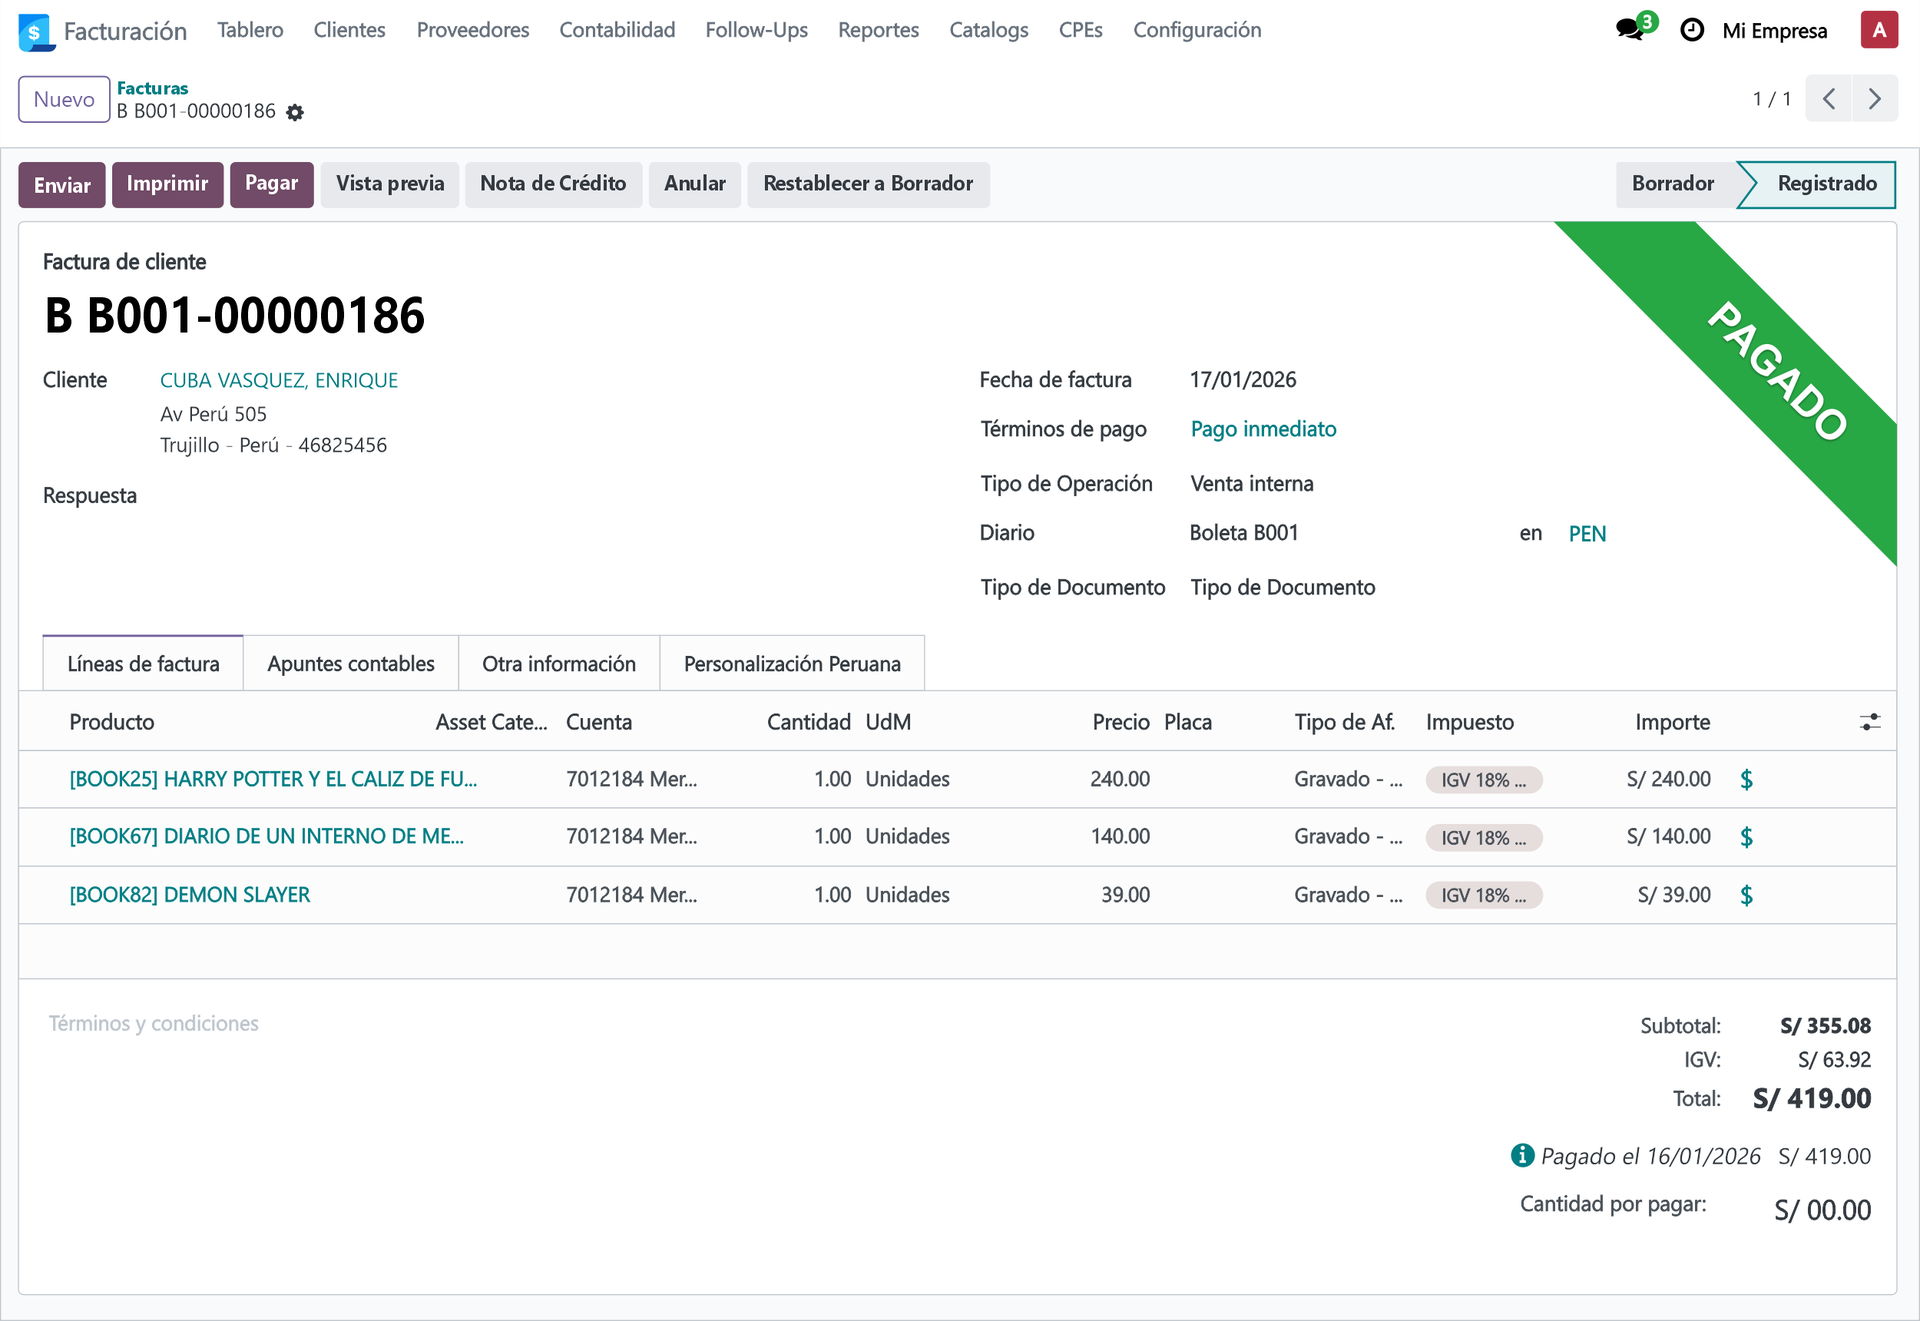Go to next record arrow
This screenshot has width=1920, height=1321.
tap(1874, 99)
